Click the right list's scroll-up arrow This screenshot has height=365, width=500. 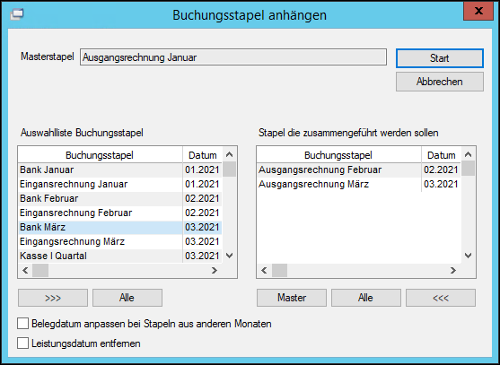click(x=468, y=154)
